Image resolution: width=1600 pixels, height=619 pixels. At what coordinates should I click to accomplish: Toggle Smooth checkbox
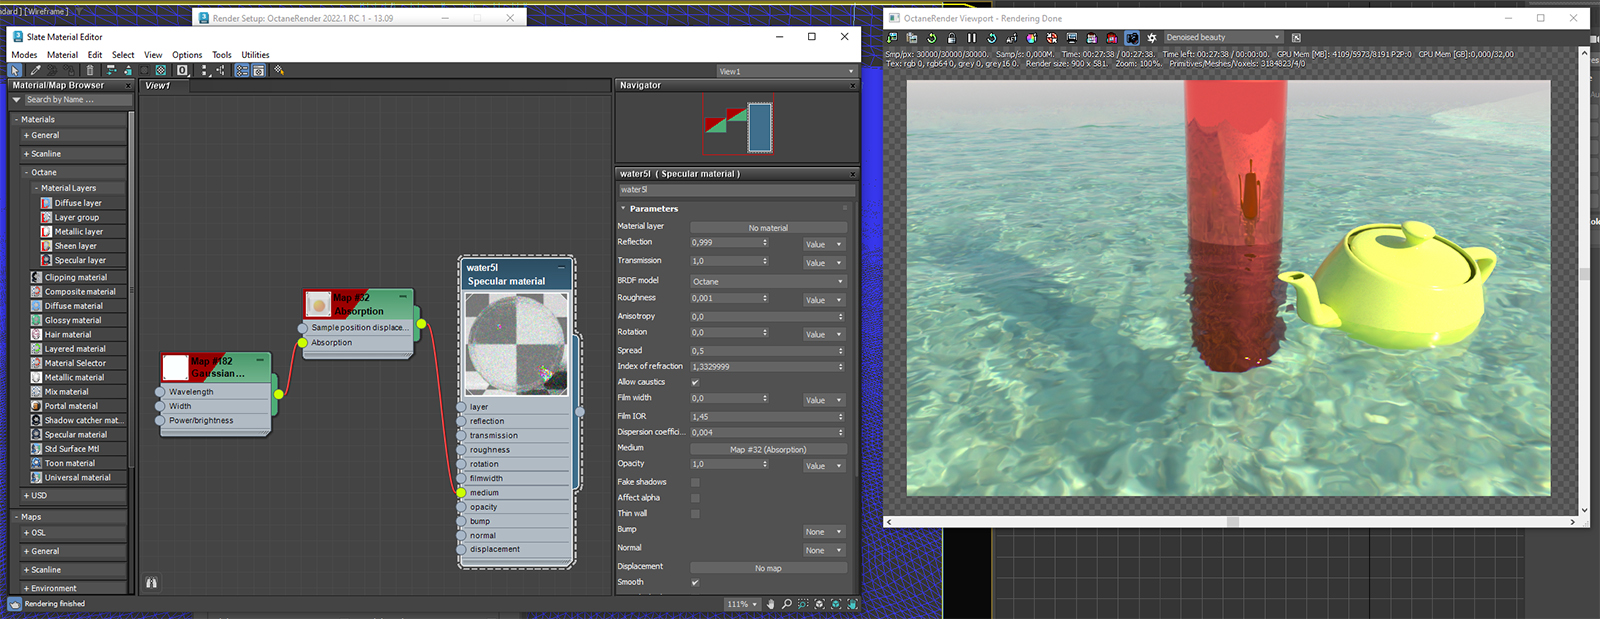(x=695, y=582)
